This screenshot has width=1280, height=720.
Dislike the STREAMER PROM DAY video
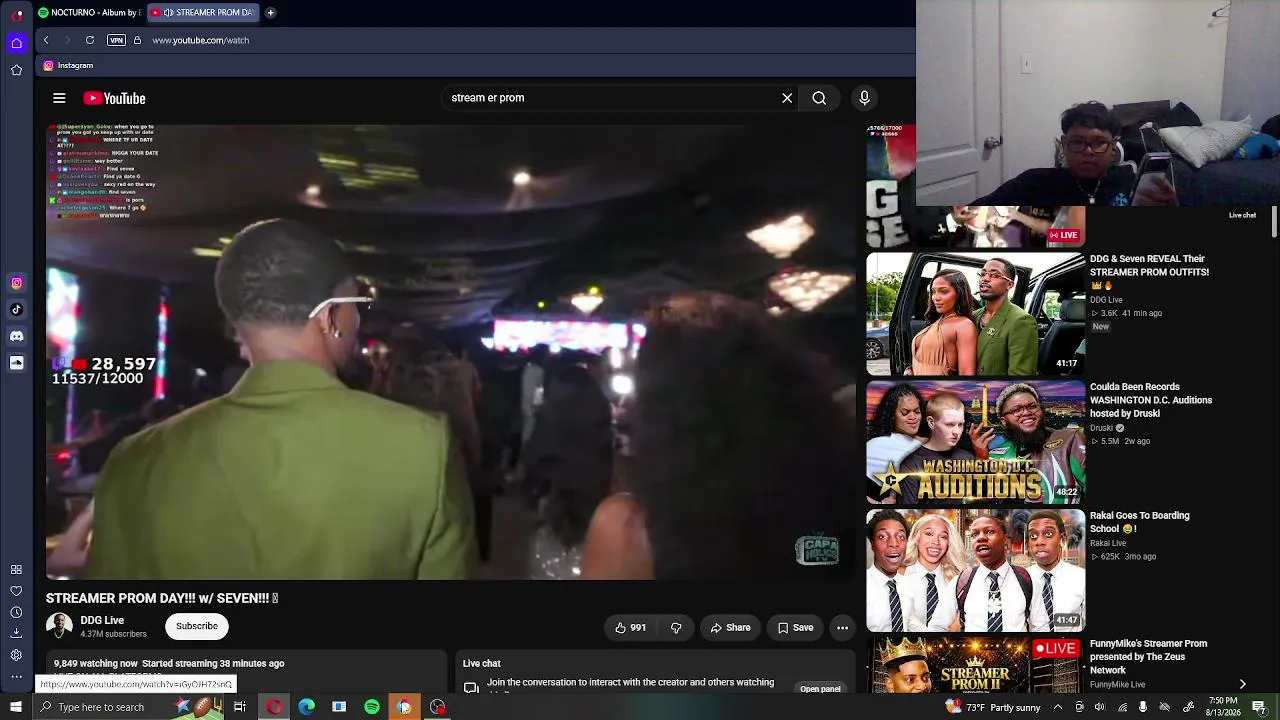click(676, 628)
